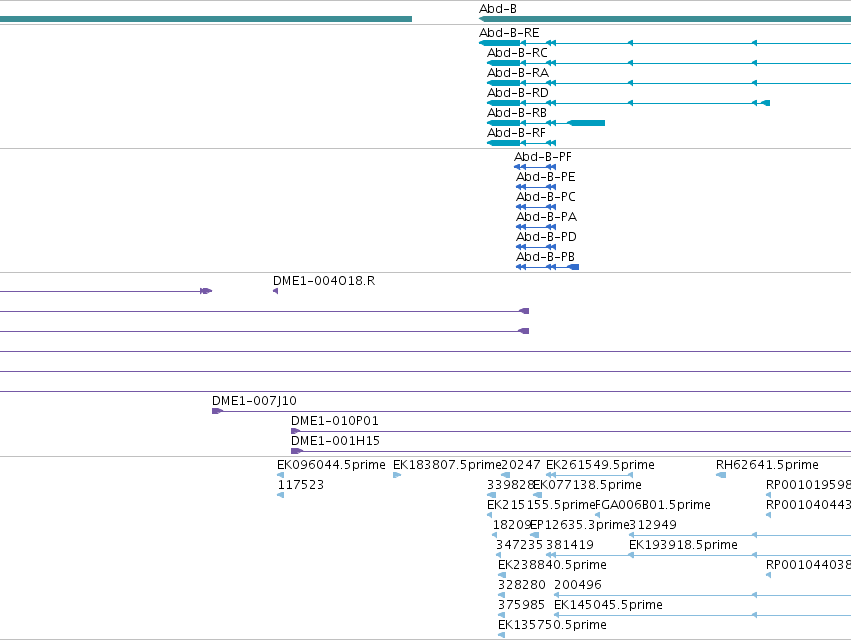Click the FGA006B01.5prime arrow glyph
The image size is (851, 640).
598,515
